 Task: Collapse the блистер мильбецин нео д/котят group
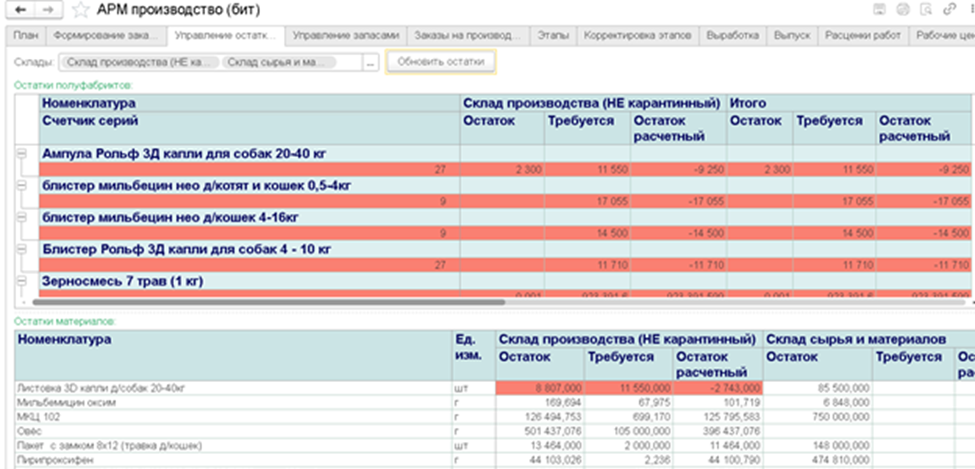(20, 185)
